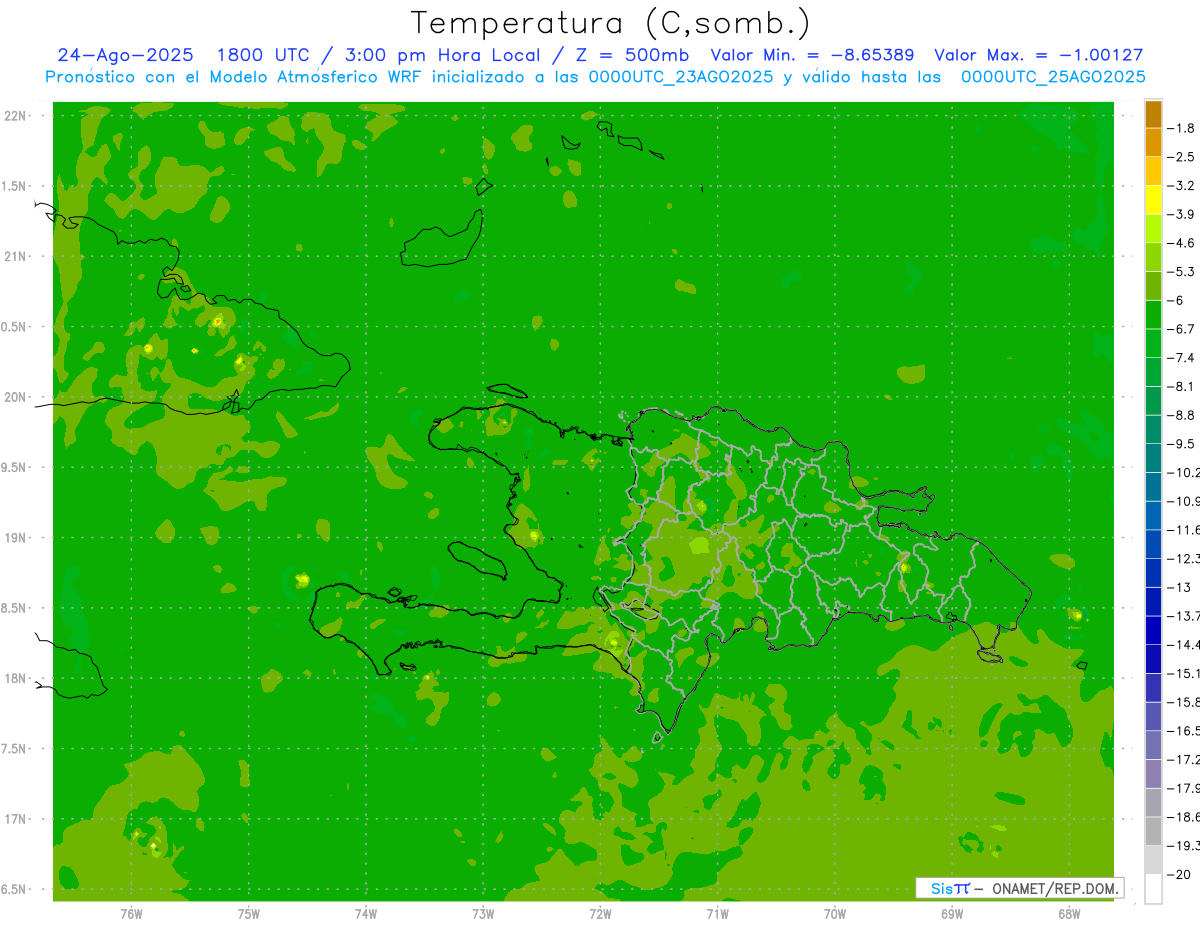Image resolution: width=1200 pixels, height=927 pixels.
Task: Click the '-13' colorbar value
Action: tap(1180, 587)
